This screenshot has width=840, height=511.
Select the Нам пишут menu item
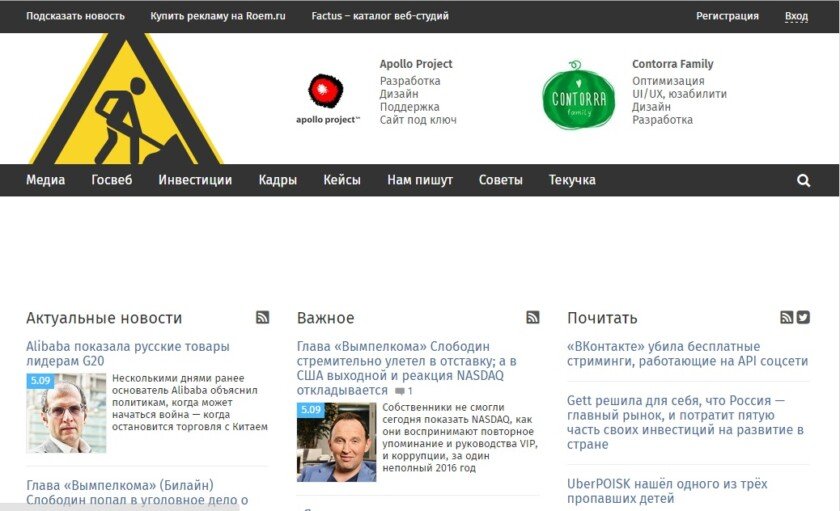[420, 180]
